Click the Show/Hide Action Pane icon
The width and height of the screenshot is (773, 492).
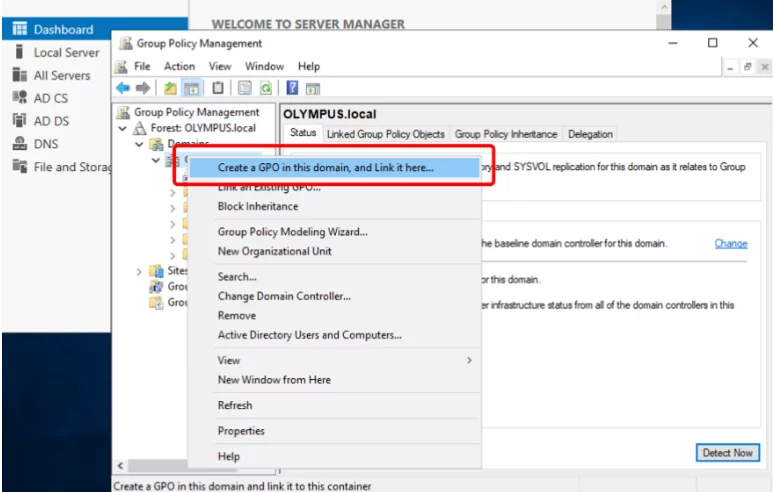point(313,89)
